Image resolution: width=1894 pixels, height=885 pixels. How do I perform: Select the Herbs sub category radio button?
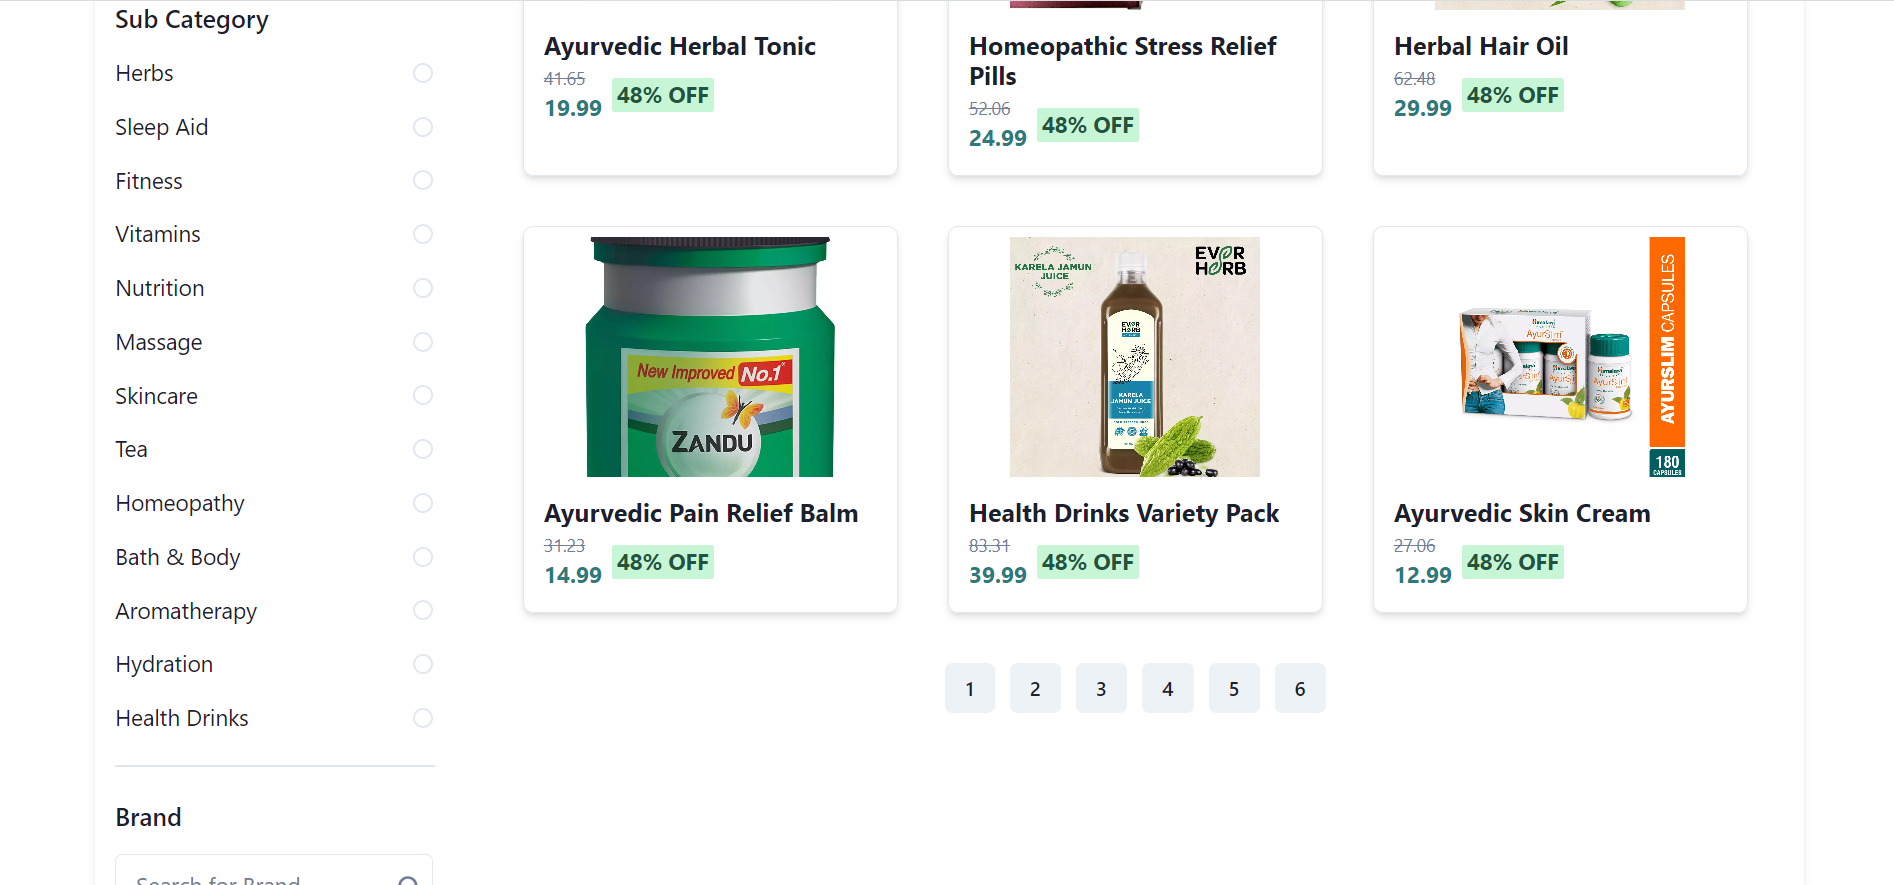(423, 73)
